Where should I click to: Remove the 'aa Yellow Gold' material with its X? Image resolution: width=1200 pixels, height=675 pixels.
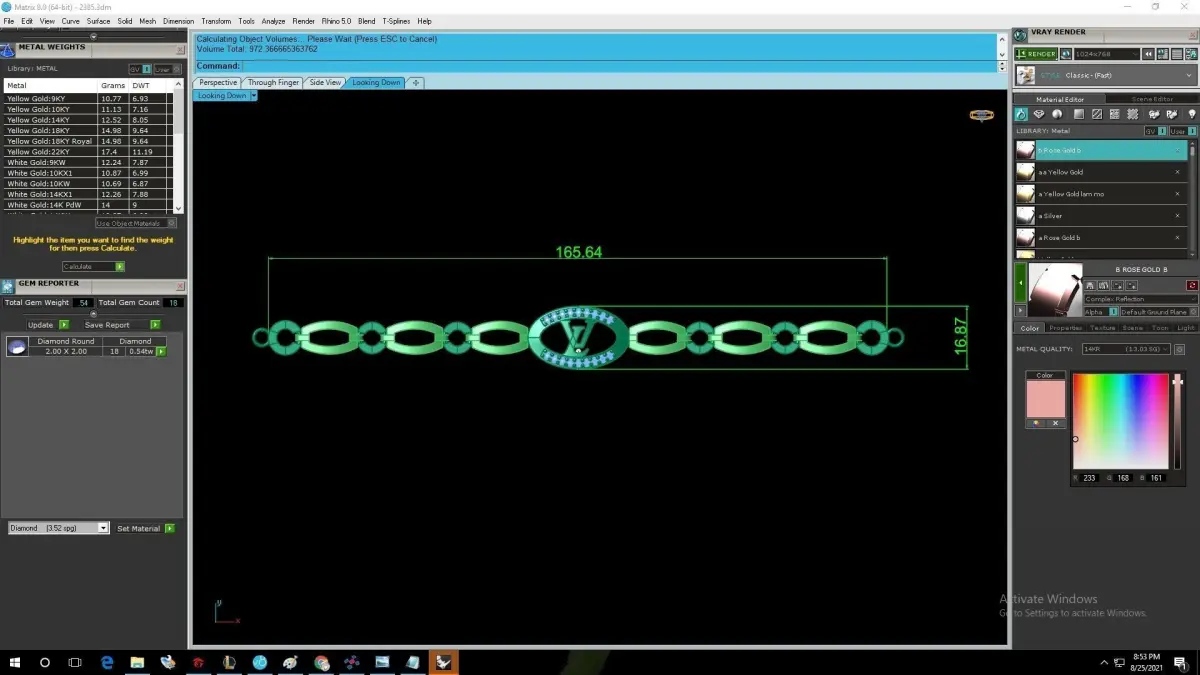pyautogui.click(x=1177, y=172)
